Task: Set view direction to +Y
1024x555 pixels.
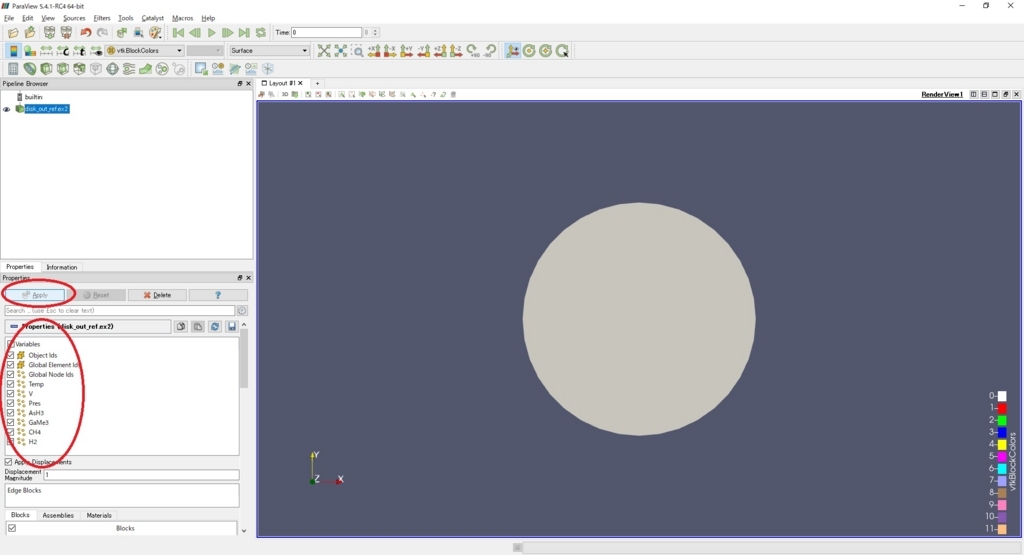Action: pos(407,51)
